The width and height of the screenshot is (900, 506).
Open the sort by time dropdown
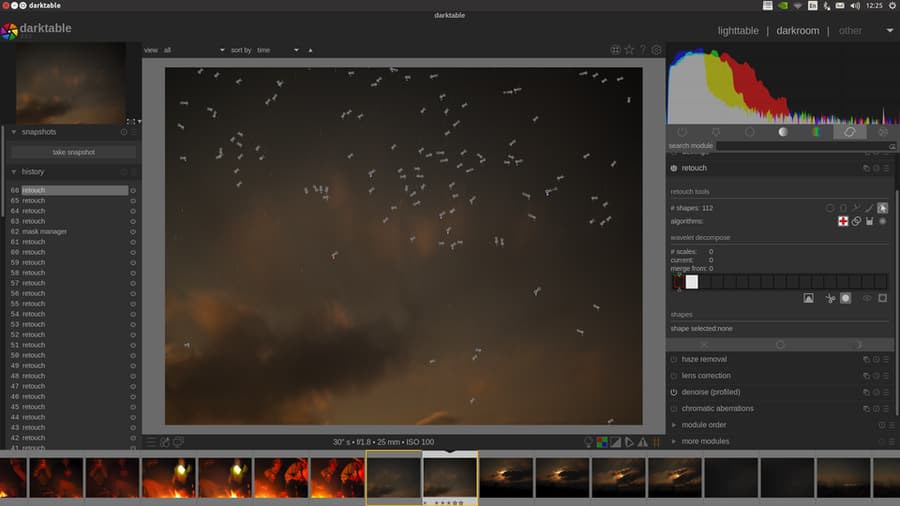pos(278,50)
